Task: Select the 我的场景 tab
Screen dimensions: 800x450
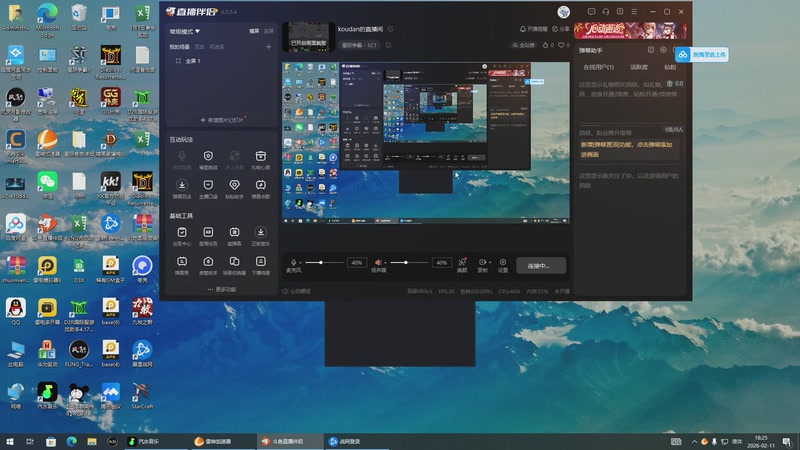Action: pyautogui.click(x=180, y=47)
